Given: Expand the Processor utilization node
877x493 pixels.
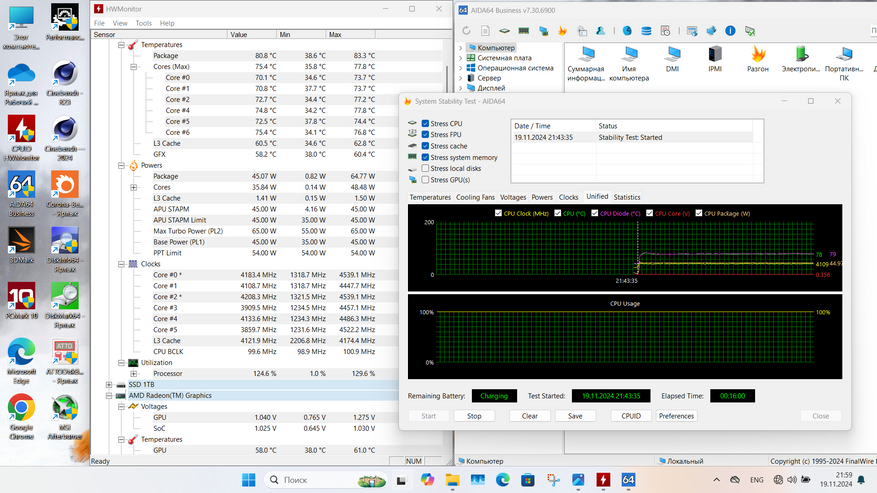Looking at the screenshot, I should point(134,373).
